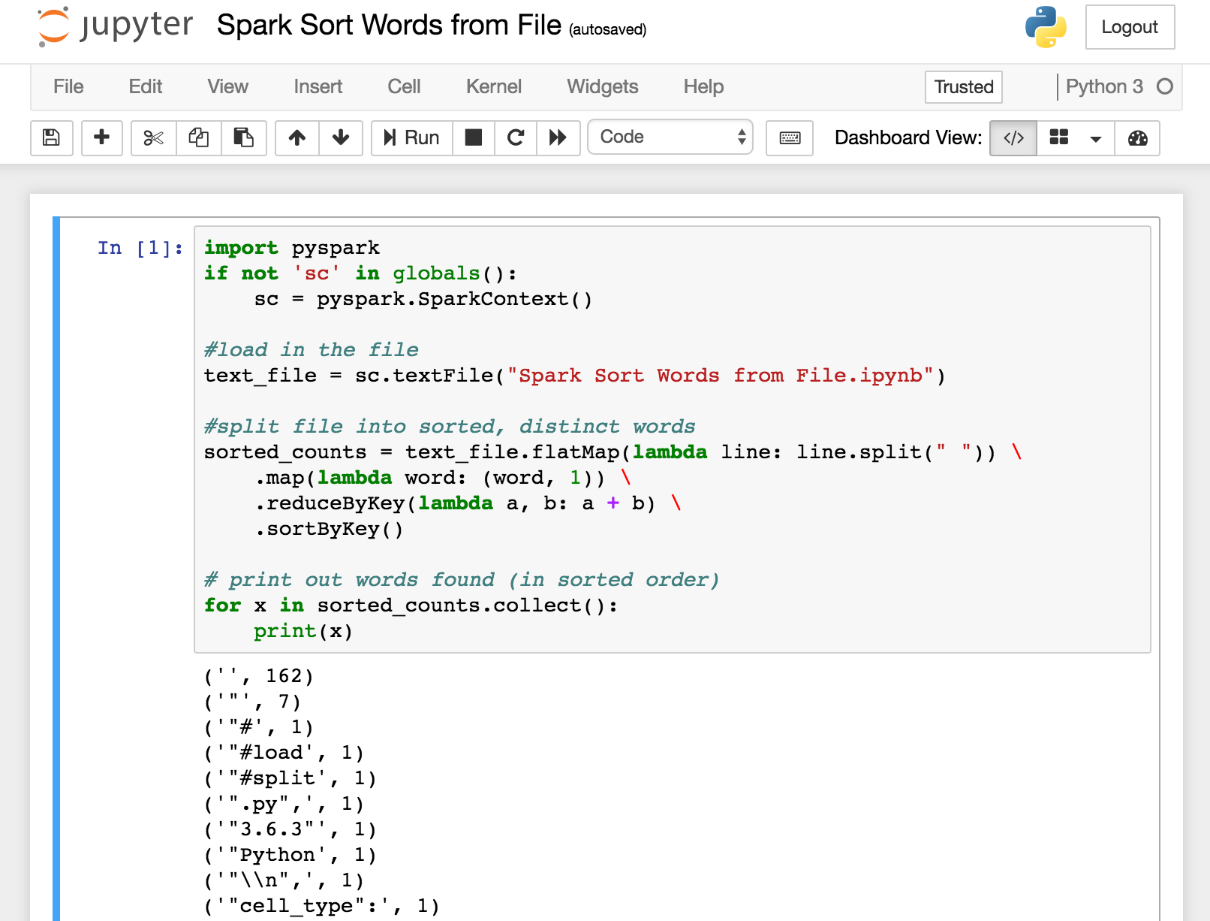Click the '.reduceByKey' code line

point(468,503)
